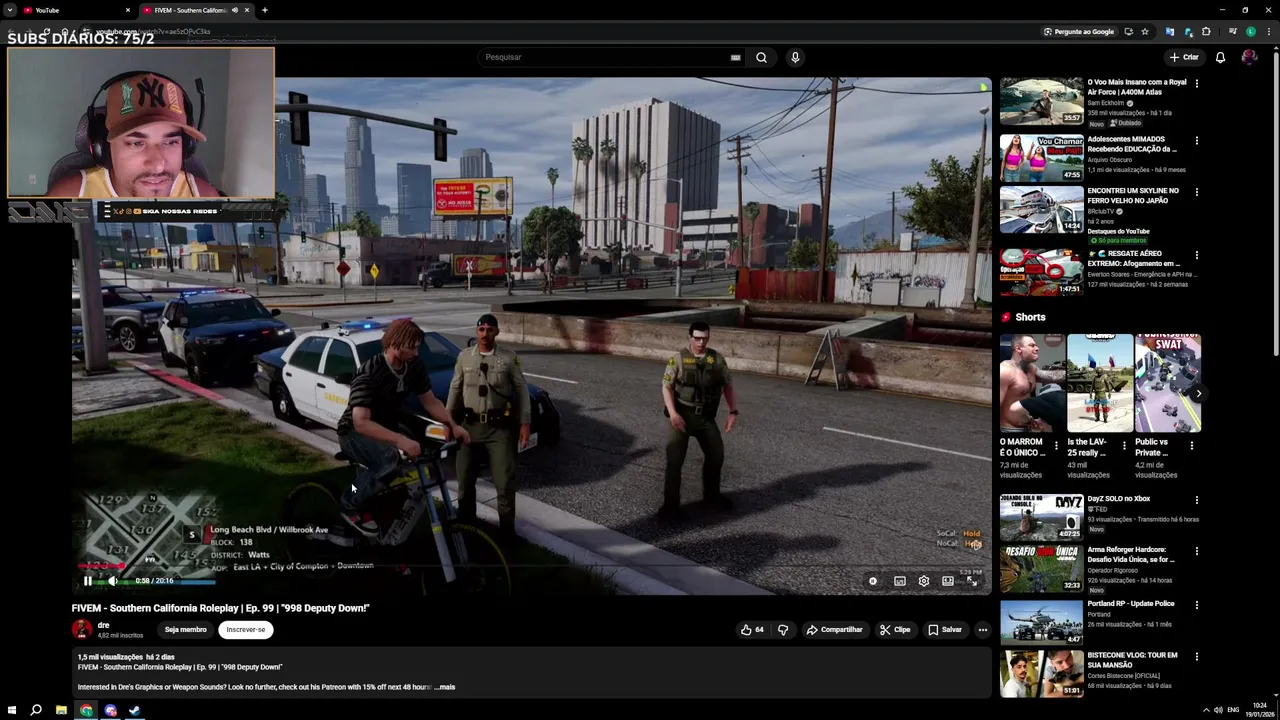Click the Clipe scissors button
Screen dimensions: 1280x720
click(x=895, y=630)
